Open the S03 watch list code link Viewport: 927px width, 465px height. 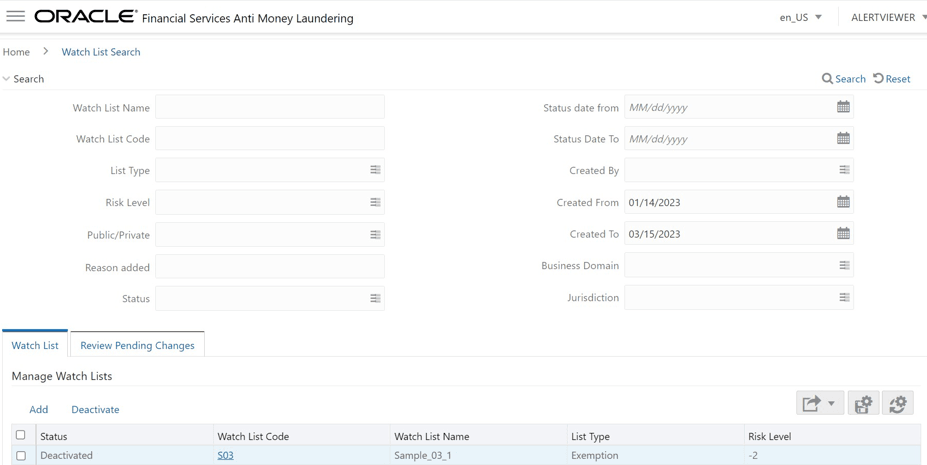coord(225,456)
